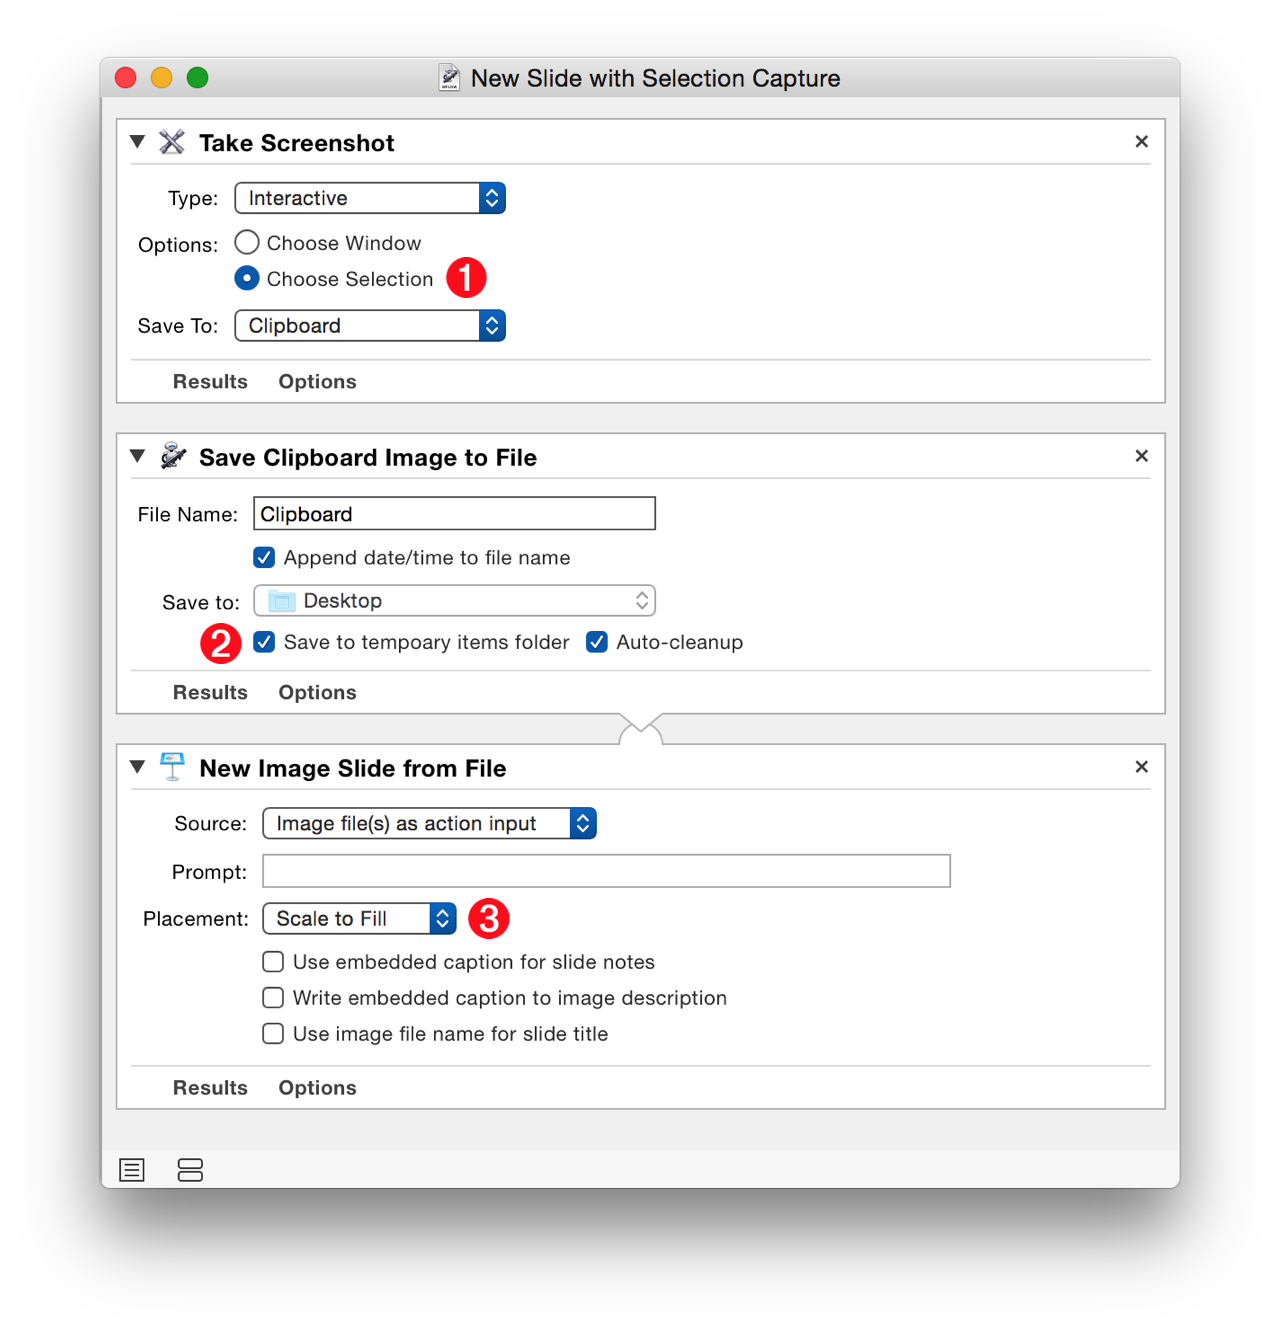Open the Save to Desktop folder popup
Screen dimensions: 1280x1332
(x=455, y=601)
